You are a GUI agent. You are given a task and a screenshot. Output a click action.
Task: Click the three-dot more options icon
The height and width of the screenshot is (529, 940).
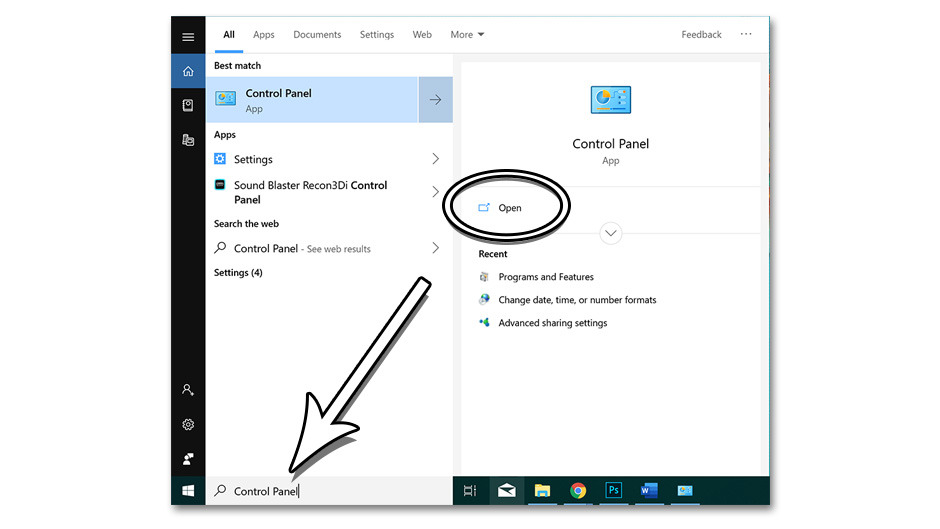(746, 34)
